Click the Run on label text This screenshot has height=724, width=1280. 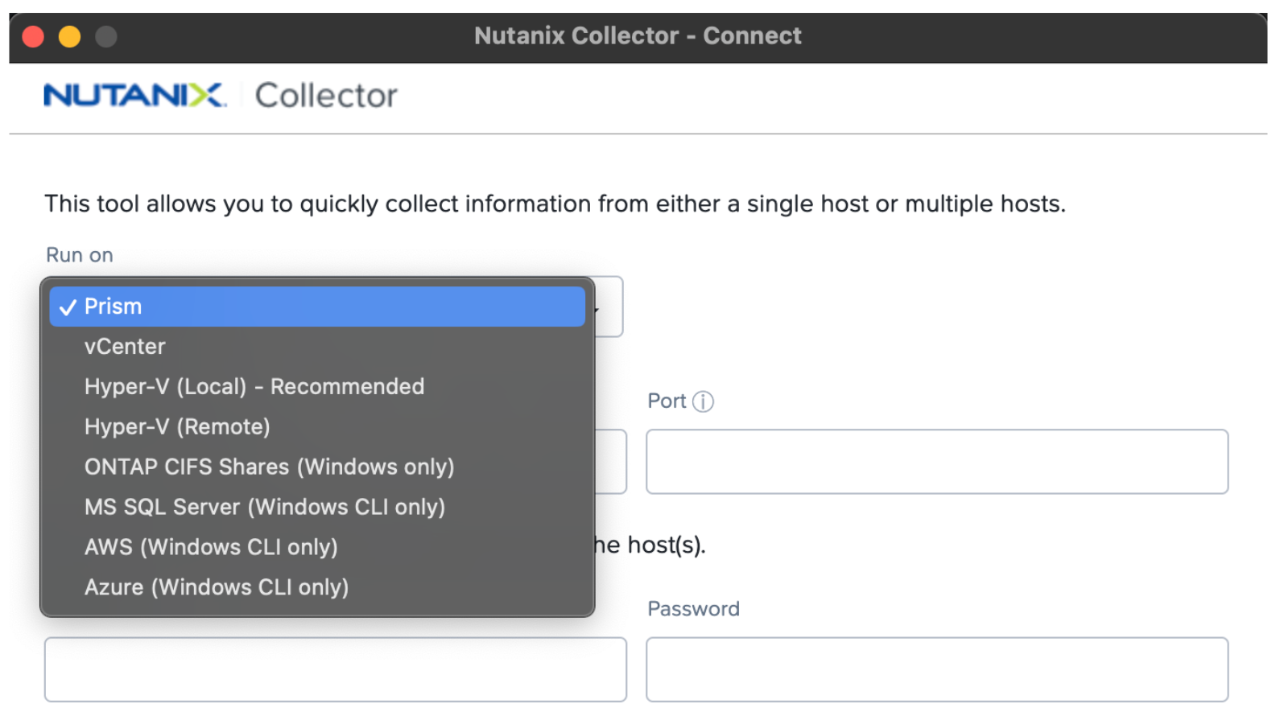coord(79,255)
